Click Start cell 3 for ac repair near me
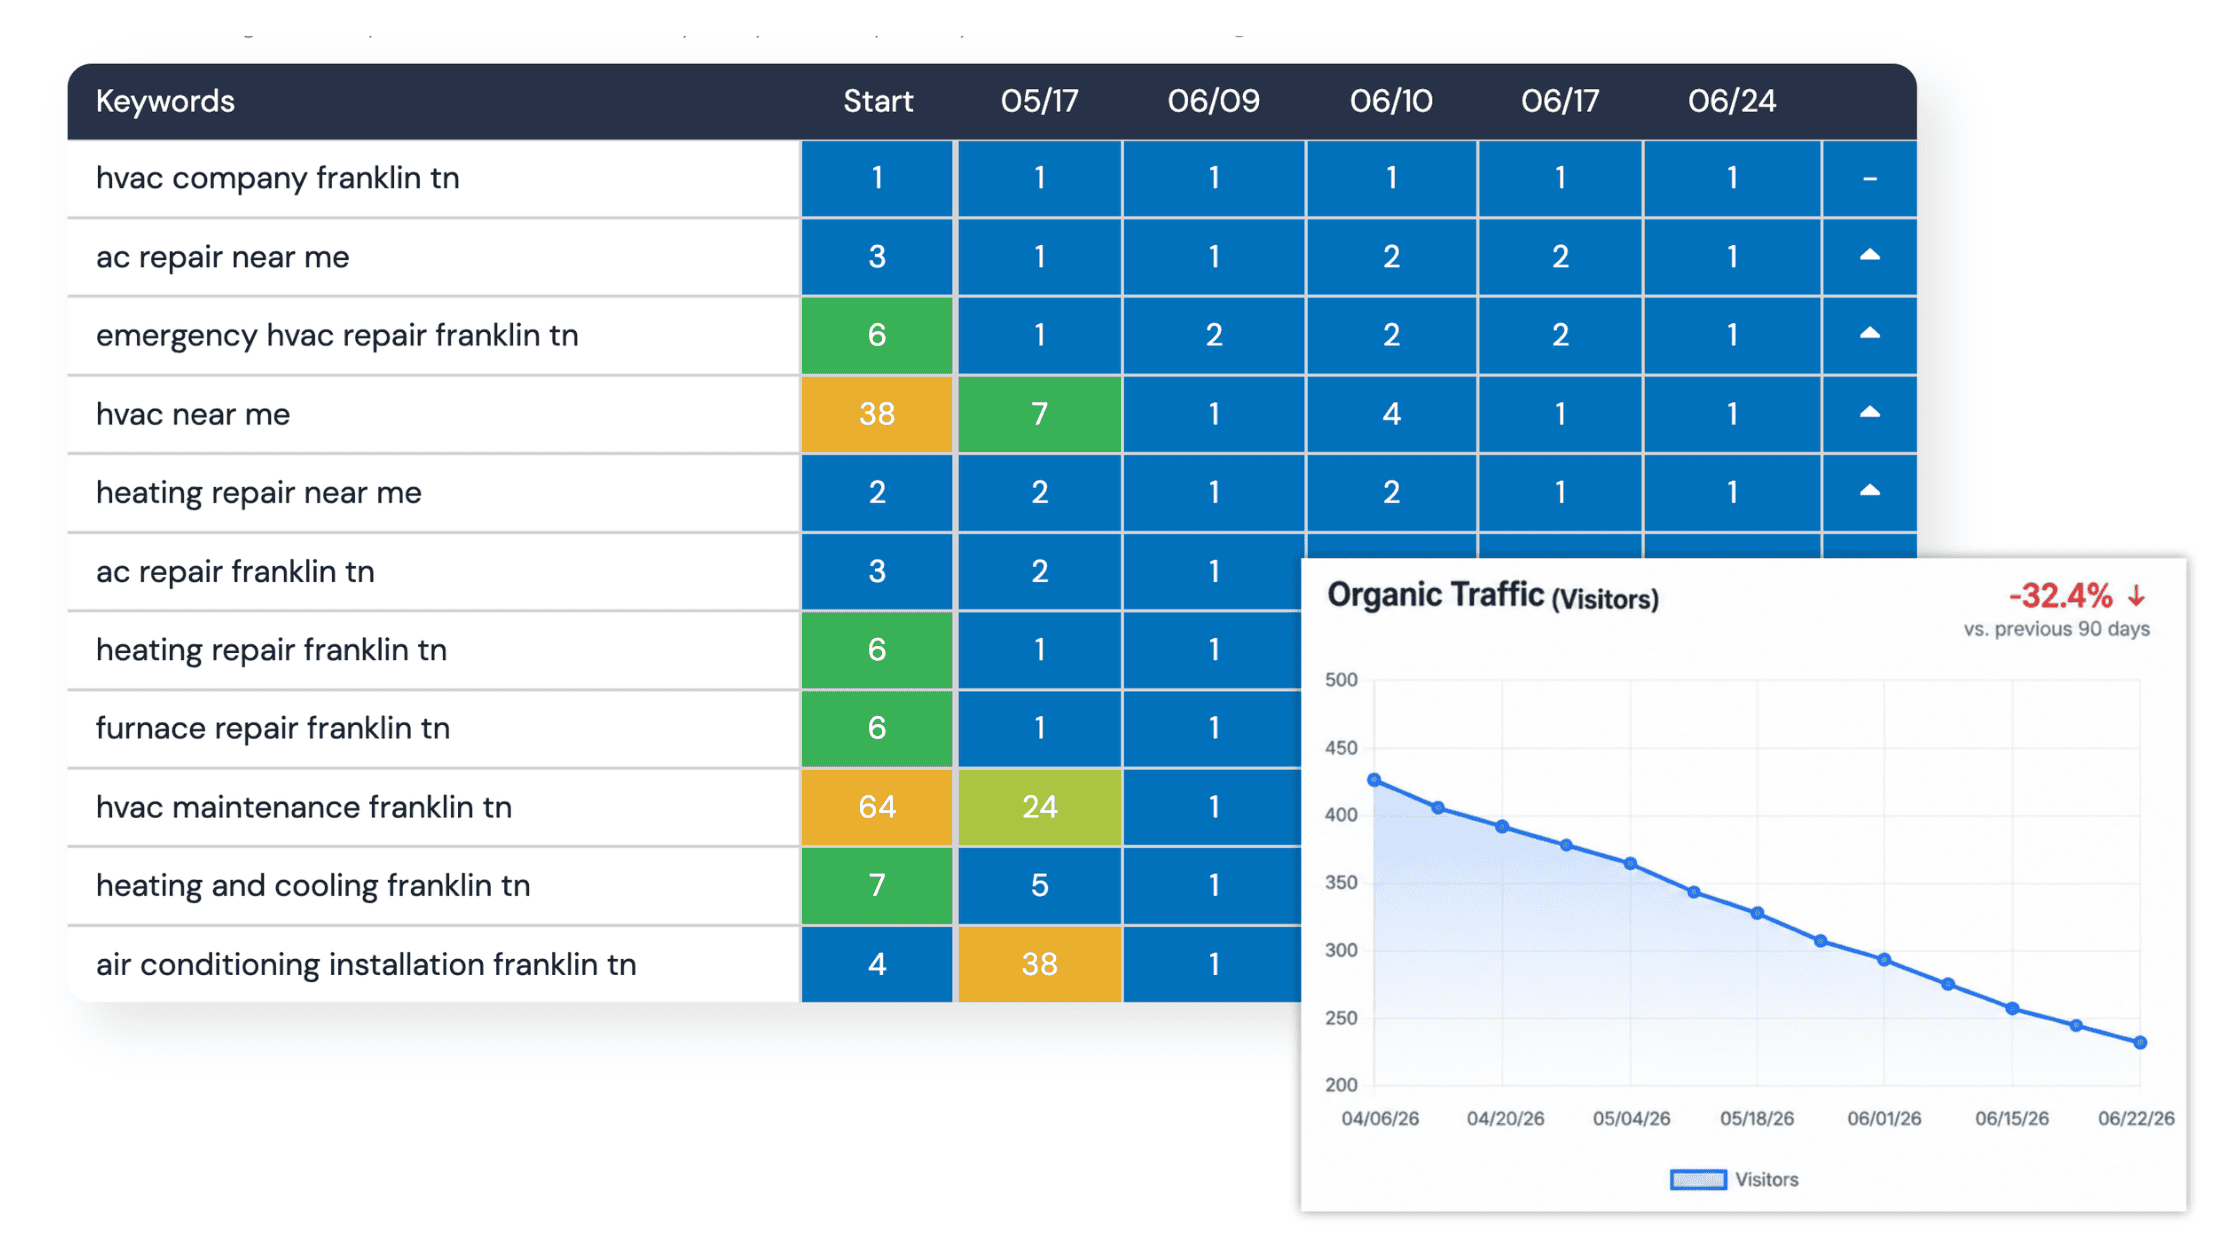This screenshot has width=2240, height=1260. 877,257
